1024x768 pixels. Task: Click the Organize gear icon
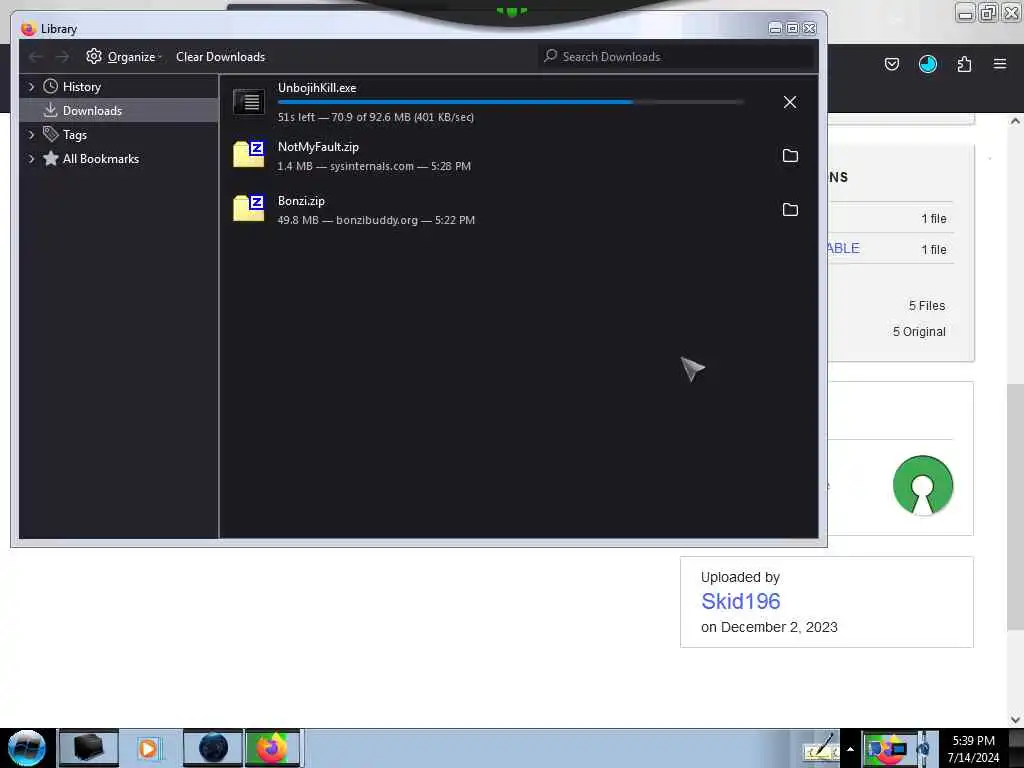coord(94,56)
